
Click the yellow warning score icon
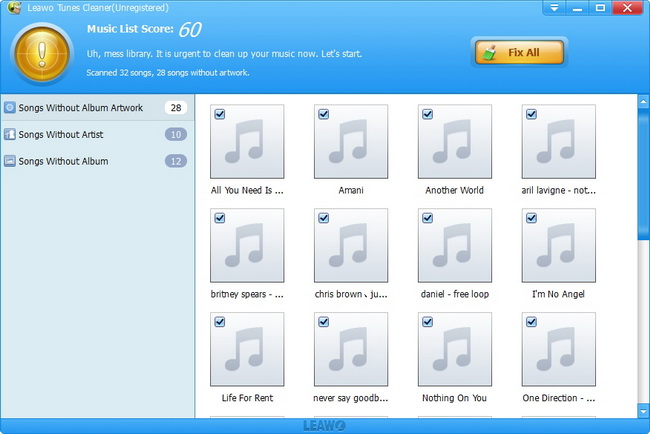click(42, 54)
